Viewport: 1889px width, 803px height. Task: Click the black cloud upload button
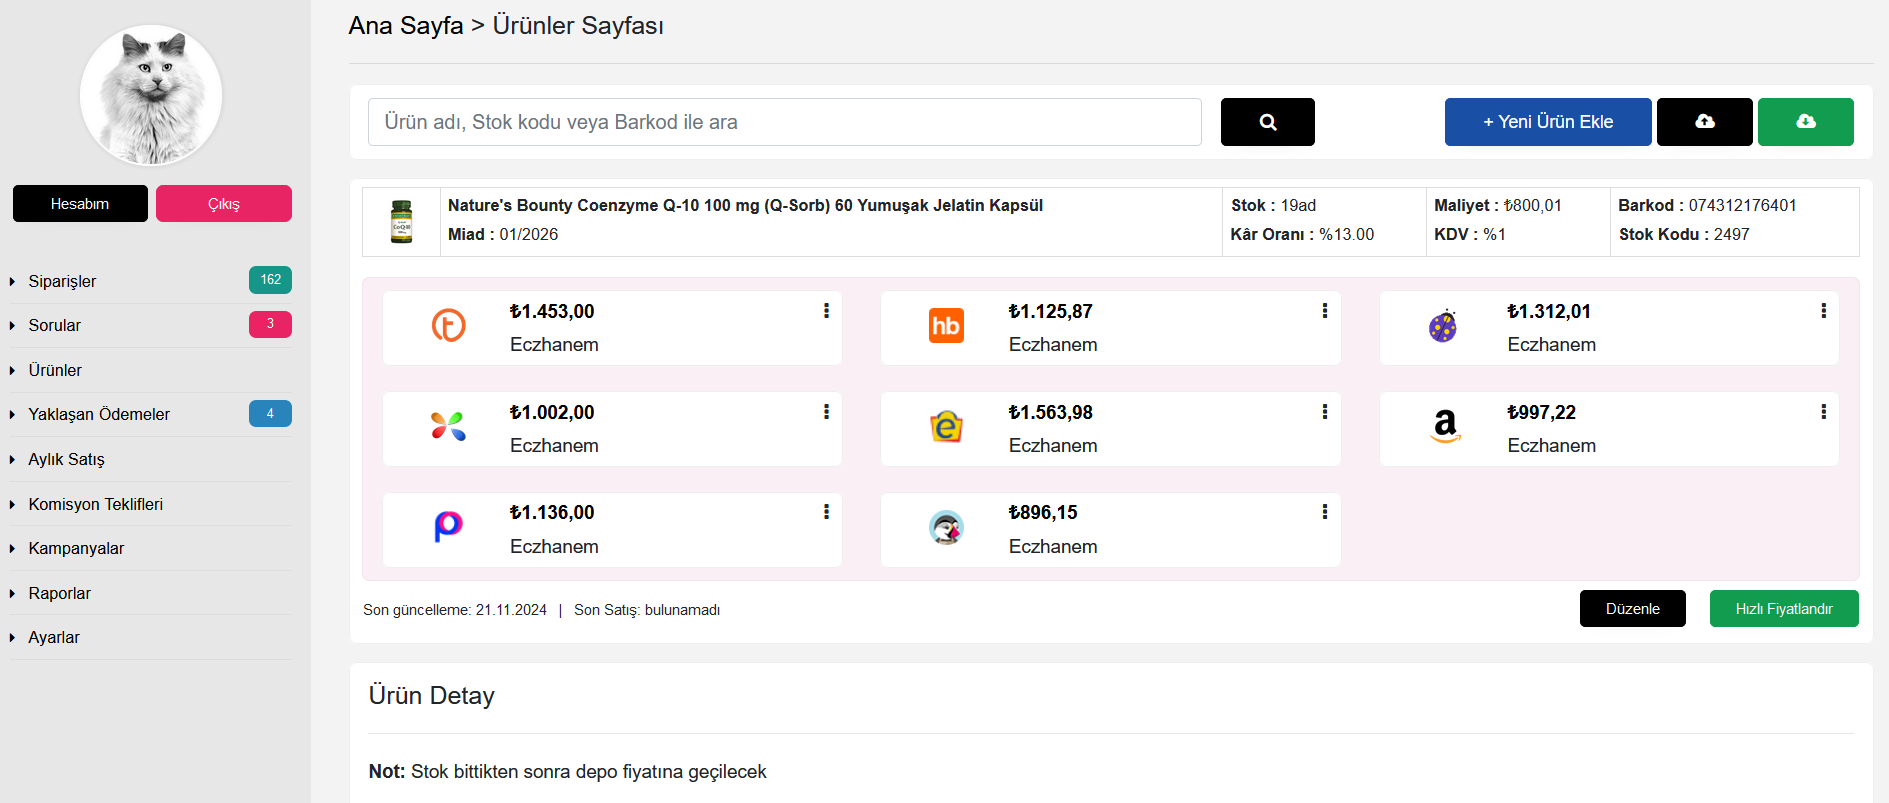click(x=1704, y=122)
